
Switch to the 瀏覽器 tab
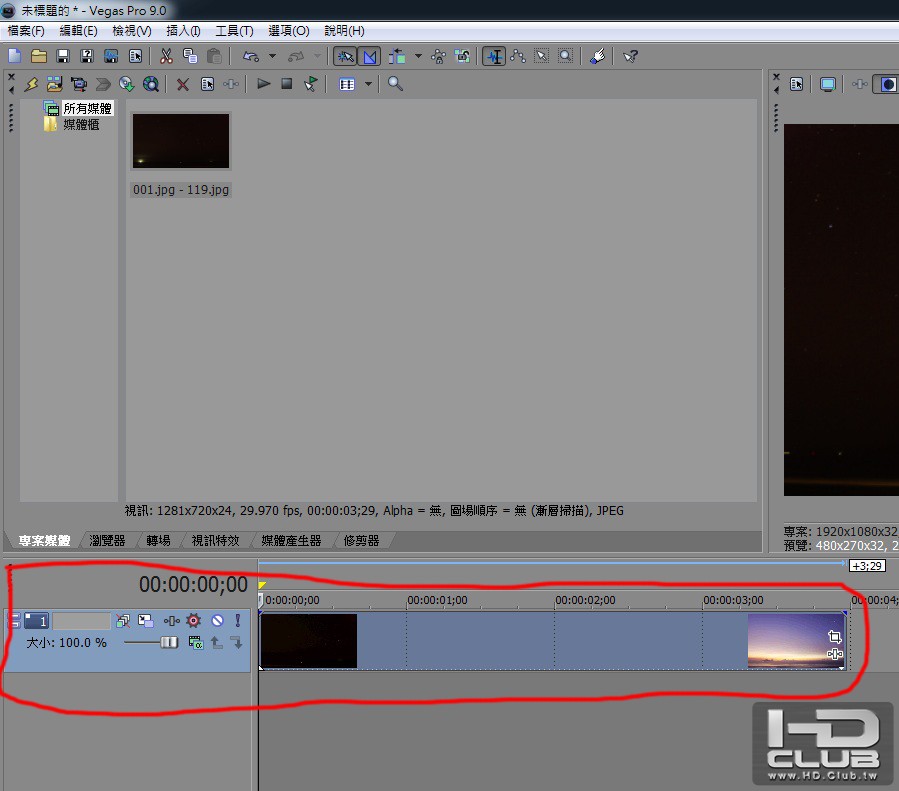107,541
